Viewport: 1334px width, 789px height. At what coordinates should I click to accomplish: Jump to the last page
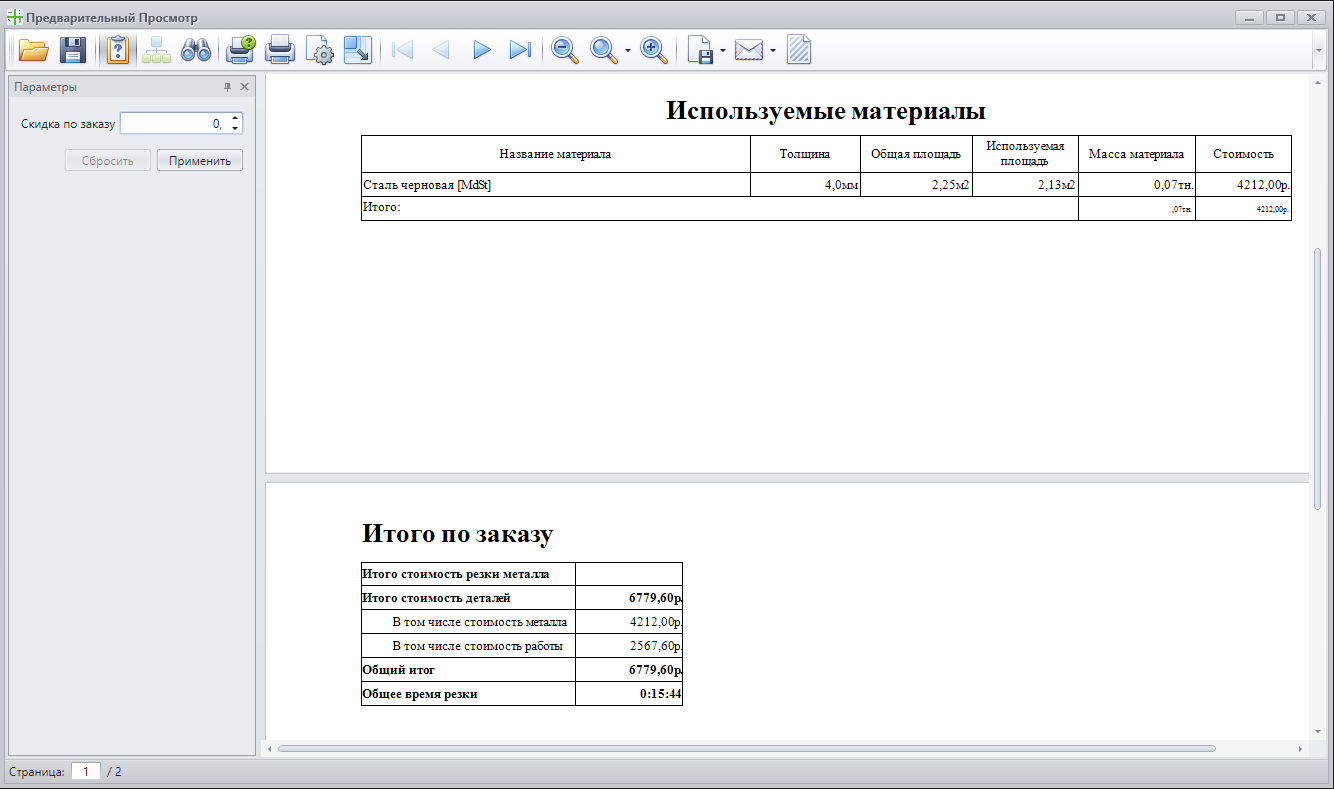520,50
